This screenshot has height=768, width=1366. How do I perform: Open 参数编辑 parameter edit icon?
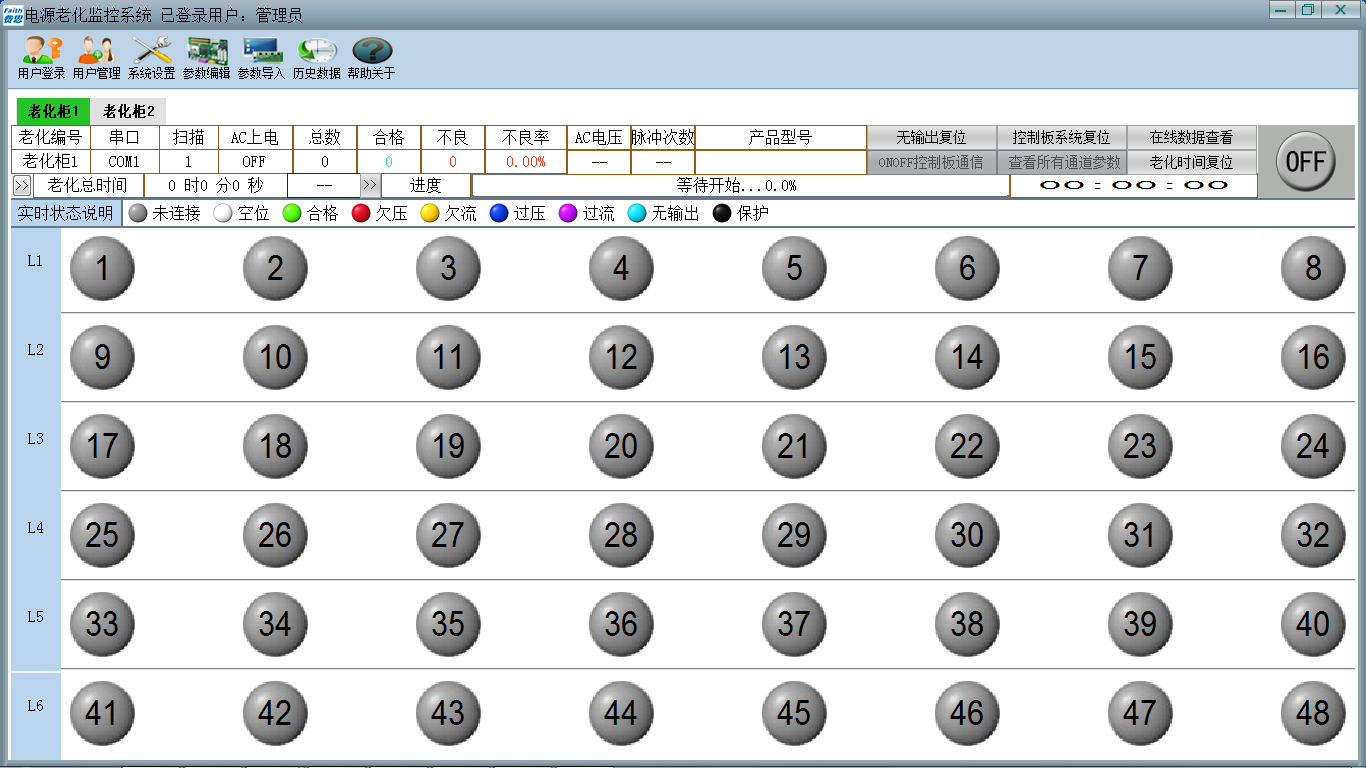click(206, 58)
